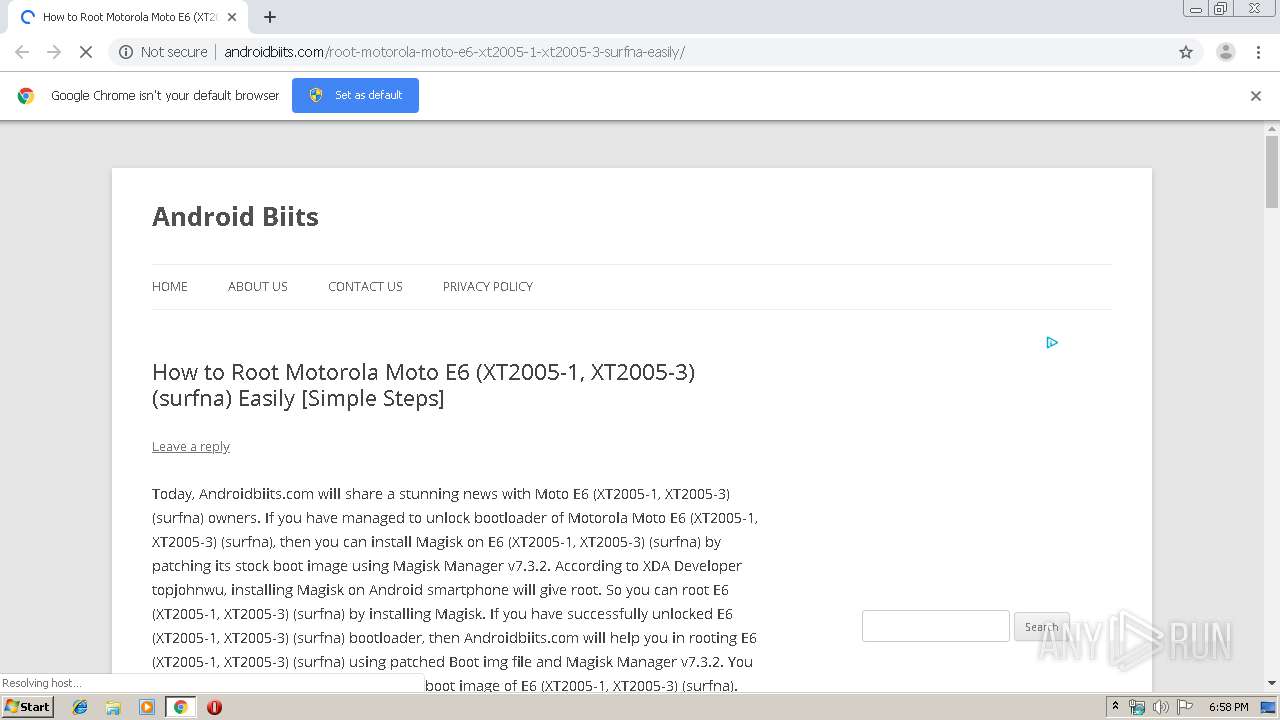Click the Chrome icon in the notification bar
The height and width of the screenshot is (720, 1280).
[26, 96]
